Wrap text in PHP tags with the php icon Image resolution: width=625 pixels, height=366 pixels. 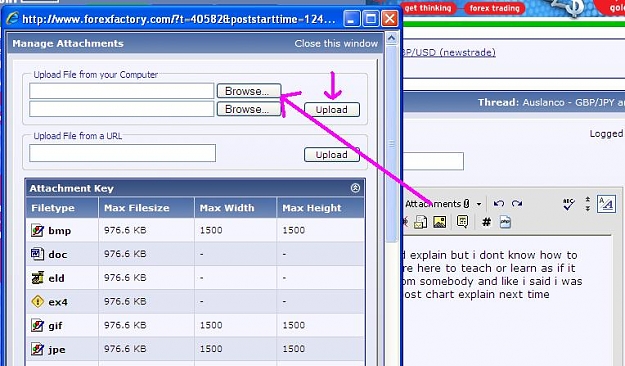coord(505,222)
